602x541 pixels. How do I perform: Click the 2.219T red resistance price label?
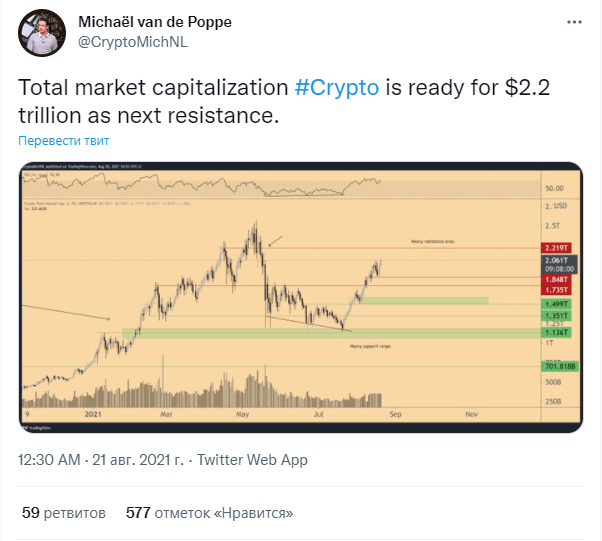pos(556,248)
